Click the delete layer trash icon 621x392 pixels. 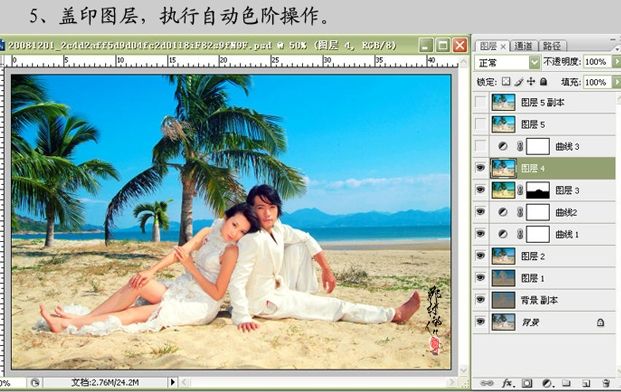(606, 383)
